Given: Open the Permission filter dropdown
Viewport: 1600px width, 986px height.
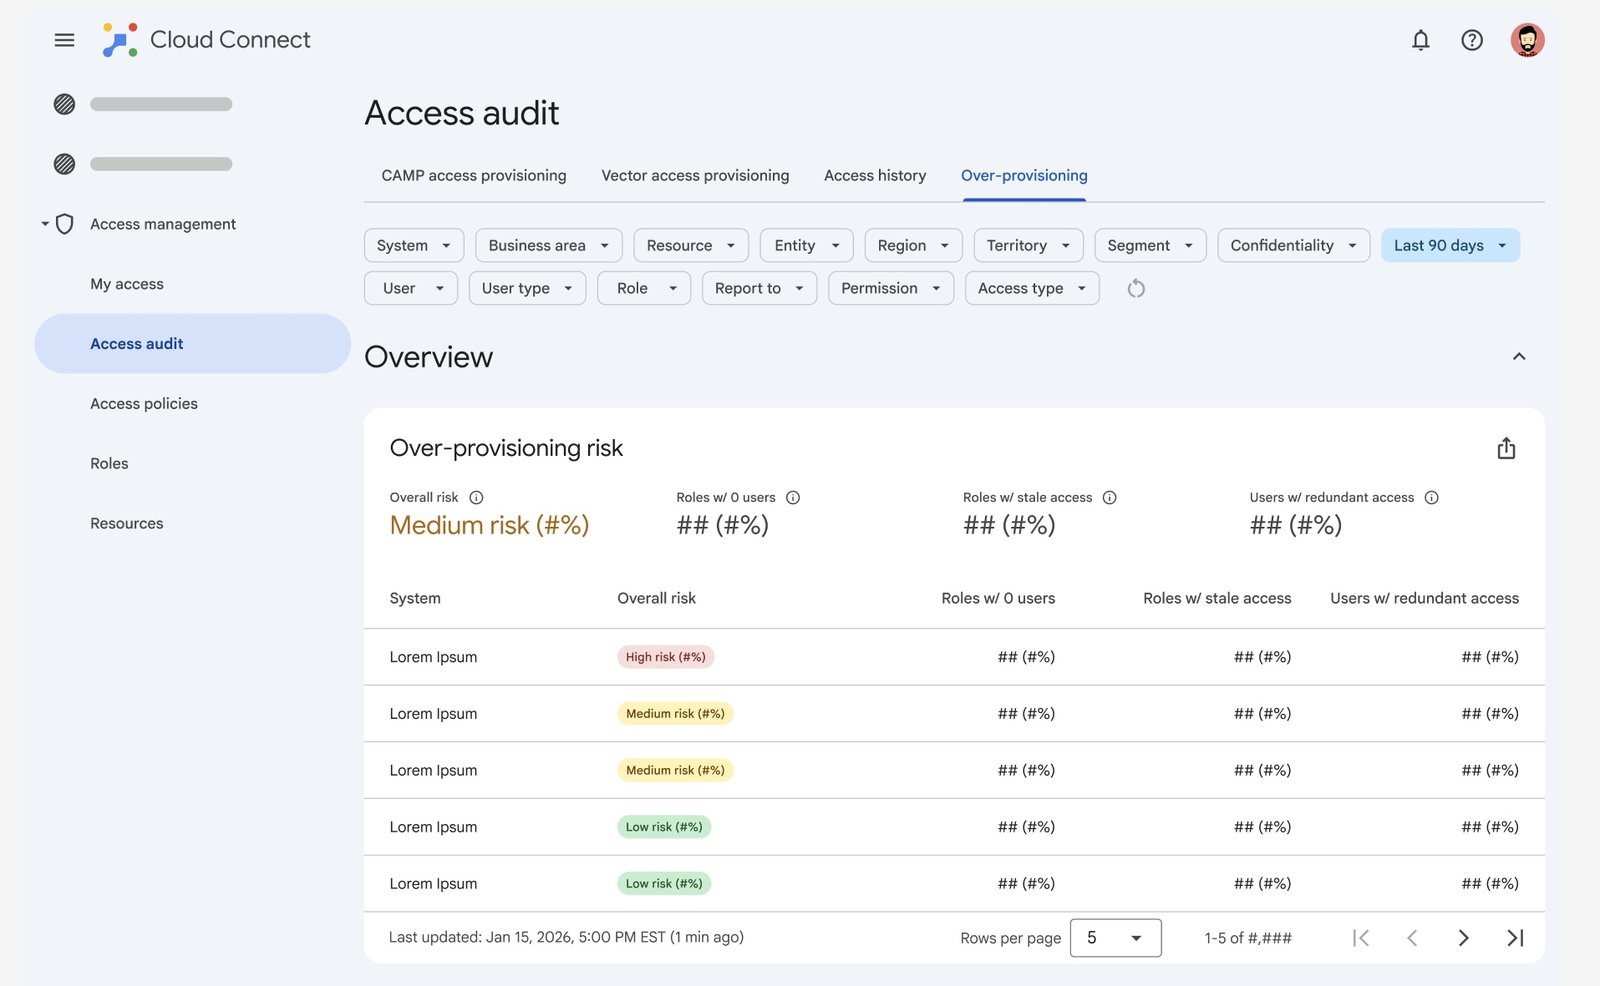Looking at the screenshot, I should pyautogui.click(x=891, y=288).
